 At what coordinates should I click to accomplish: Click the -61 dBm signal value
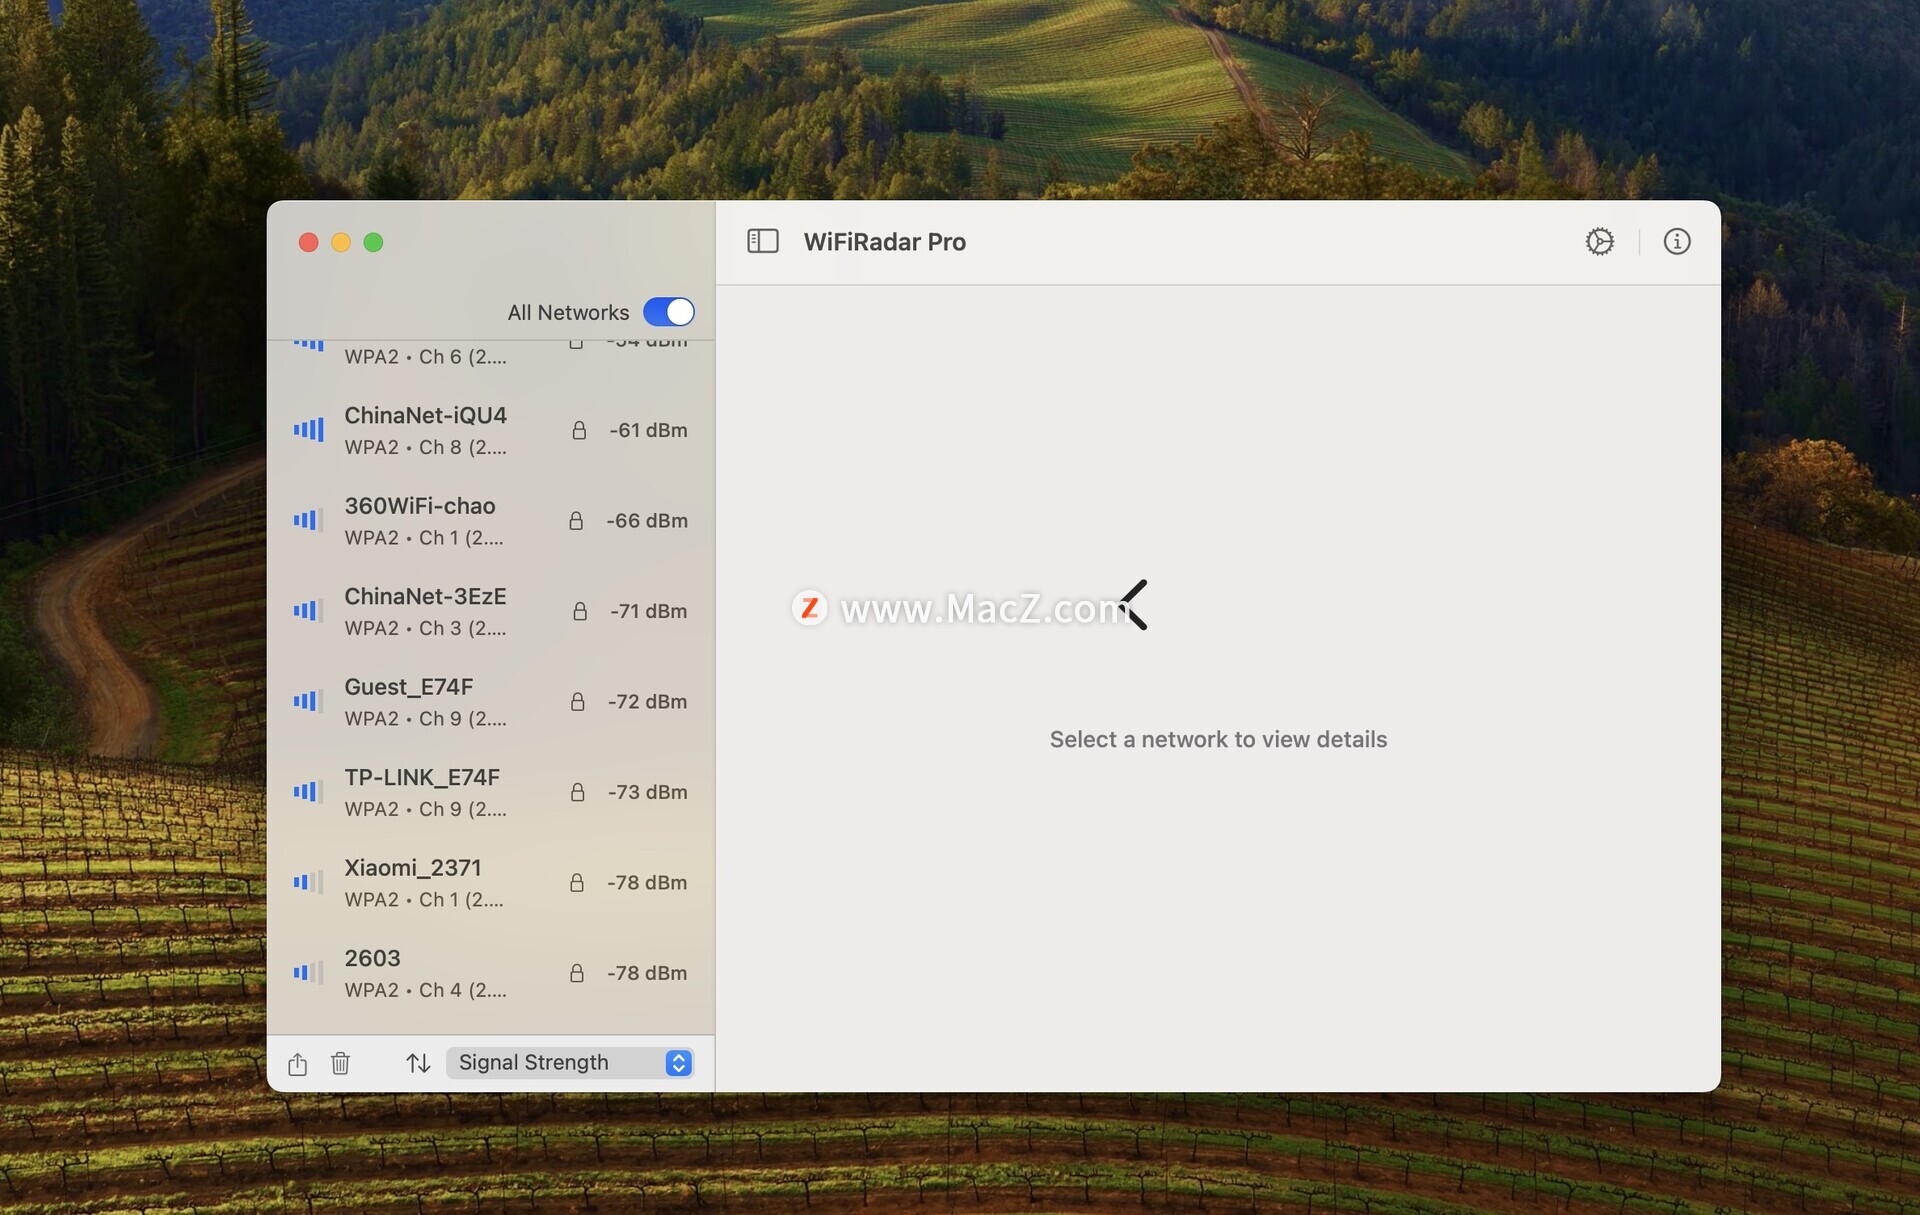[x=648, y=430]
